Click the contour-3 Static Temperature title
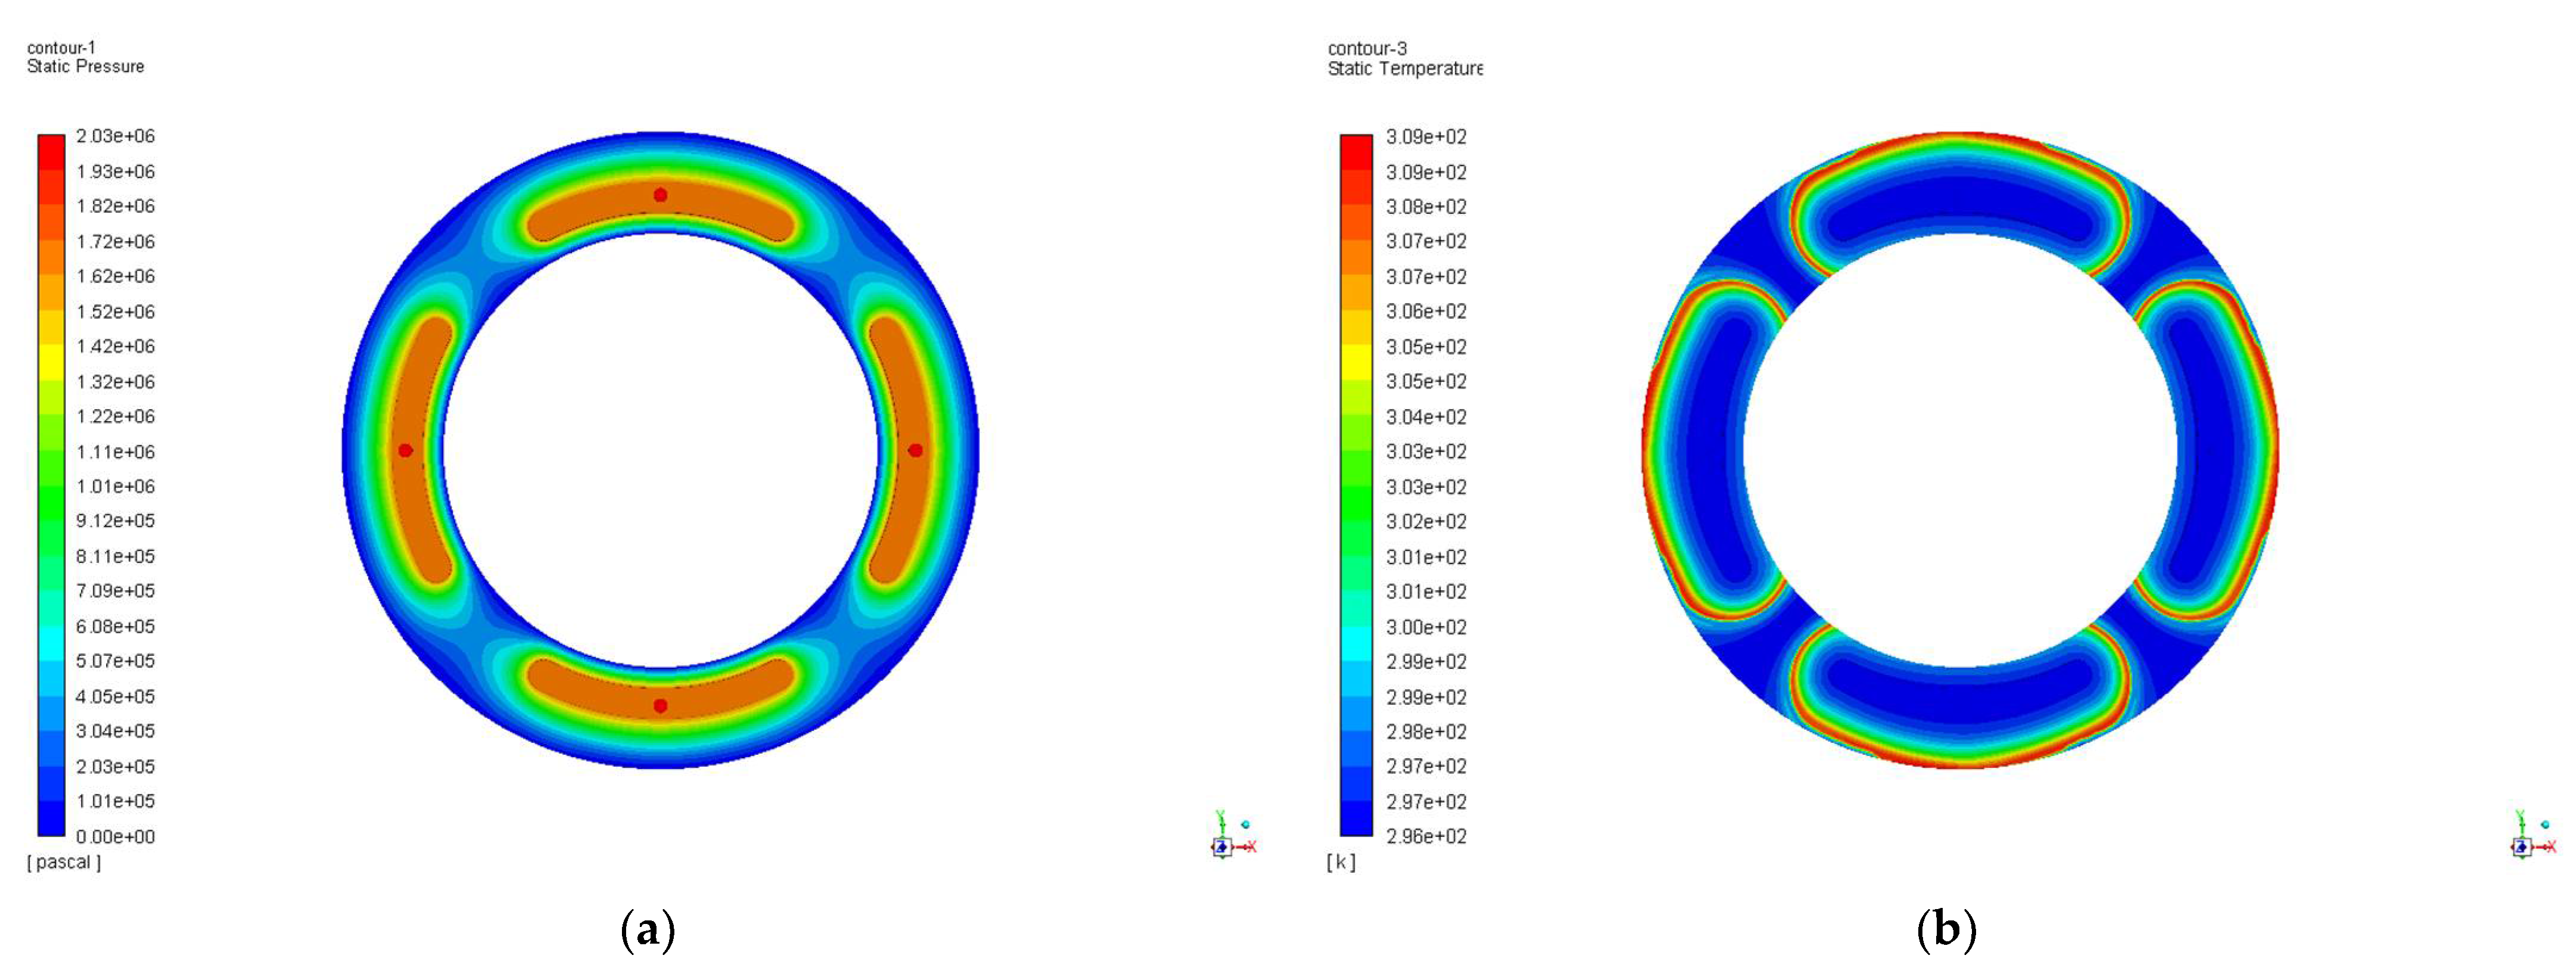 [1404, 59]
